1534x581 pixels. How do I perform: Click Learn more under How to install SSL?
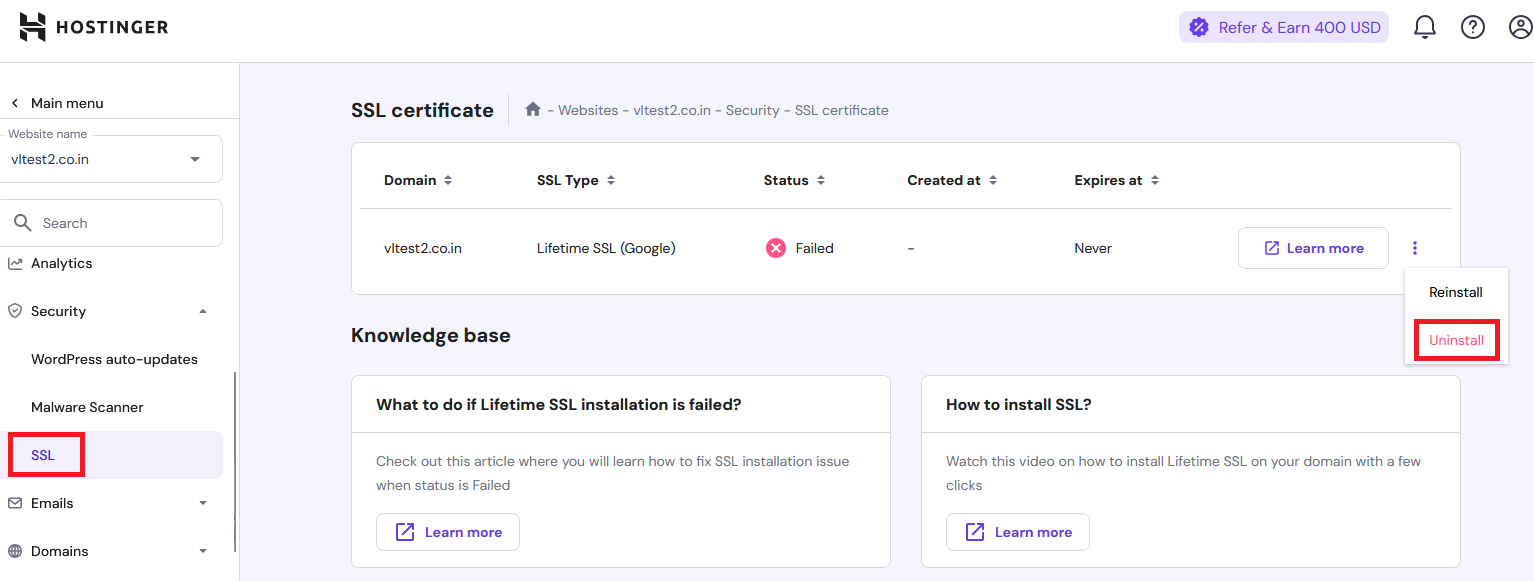1017,532
